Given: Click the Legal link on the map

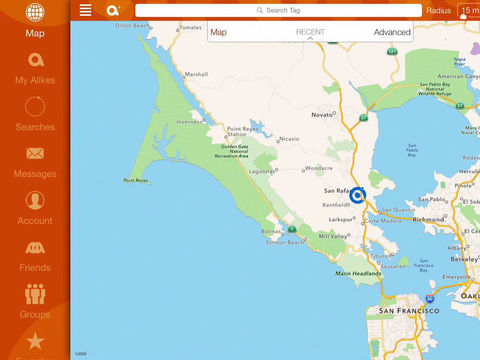Looking at the screenshot, I should (81, 354).
